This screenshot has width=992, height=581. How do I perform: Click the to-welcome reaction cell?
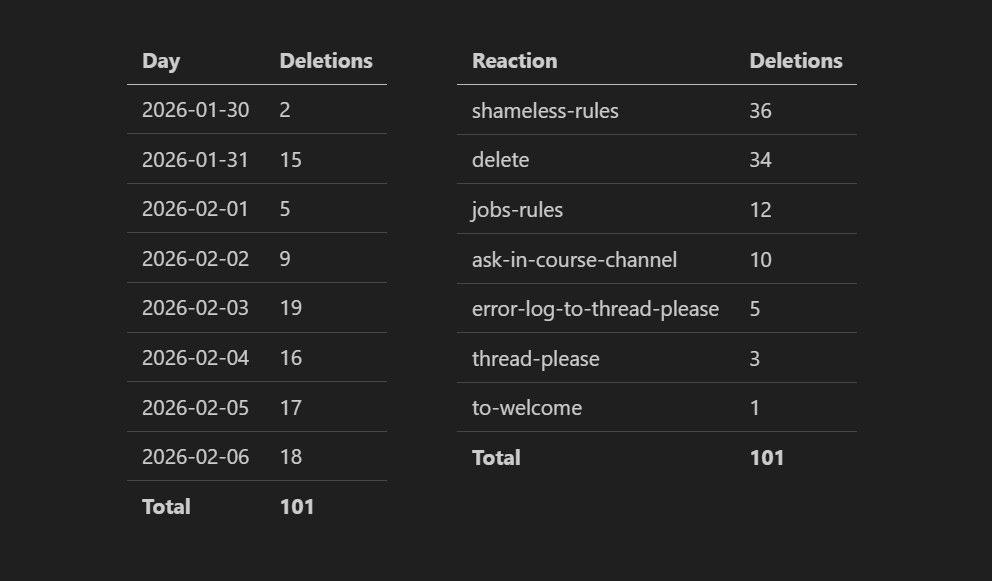526,408
